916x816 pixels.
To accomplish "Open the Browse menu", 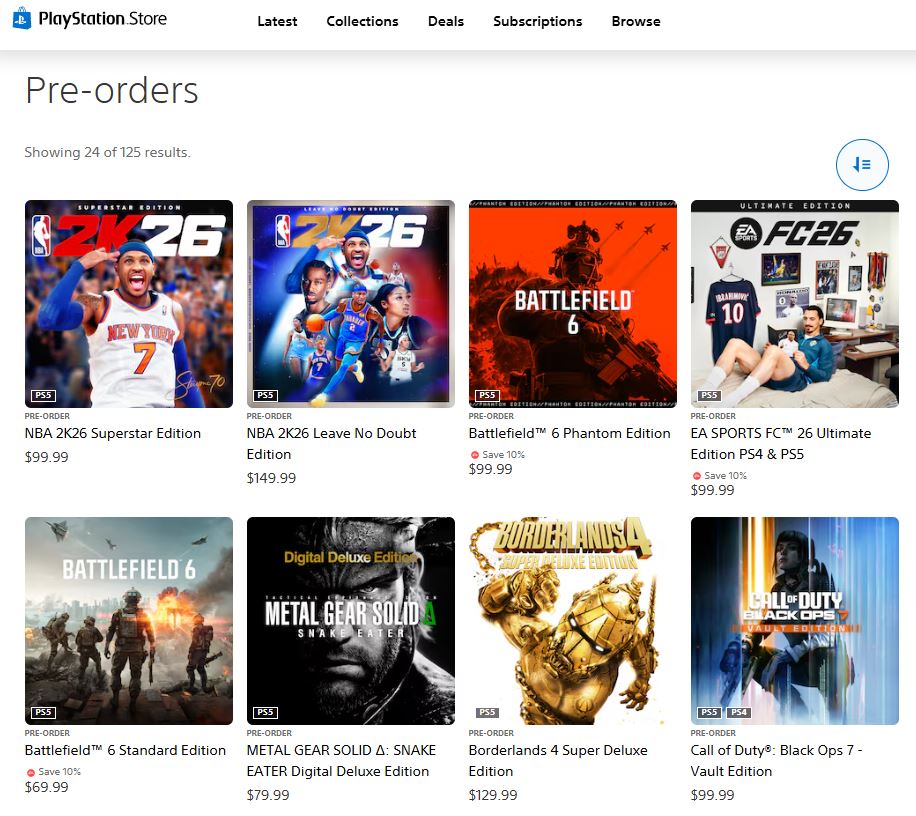I will click(x=636, y=22).
